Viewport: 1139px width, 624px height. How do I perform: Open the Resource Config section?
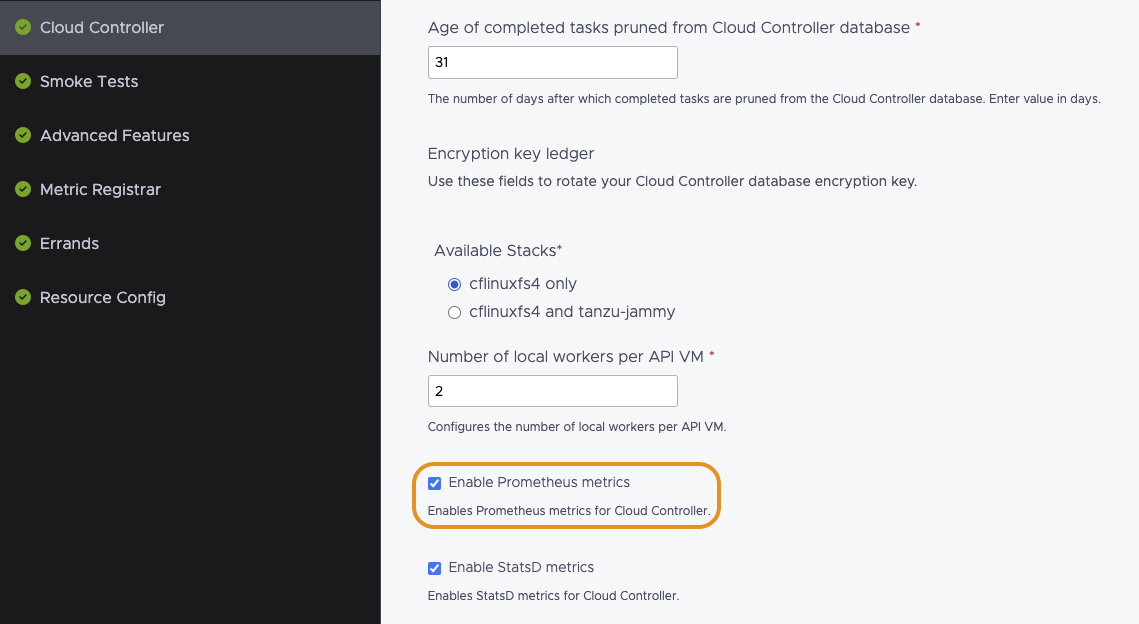tap(102, 298)
